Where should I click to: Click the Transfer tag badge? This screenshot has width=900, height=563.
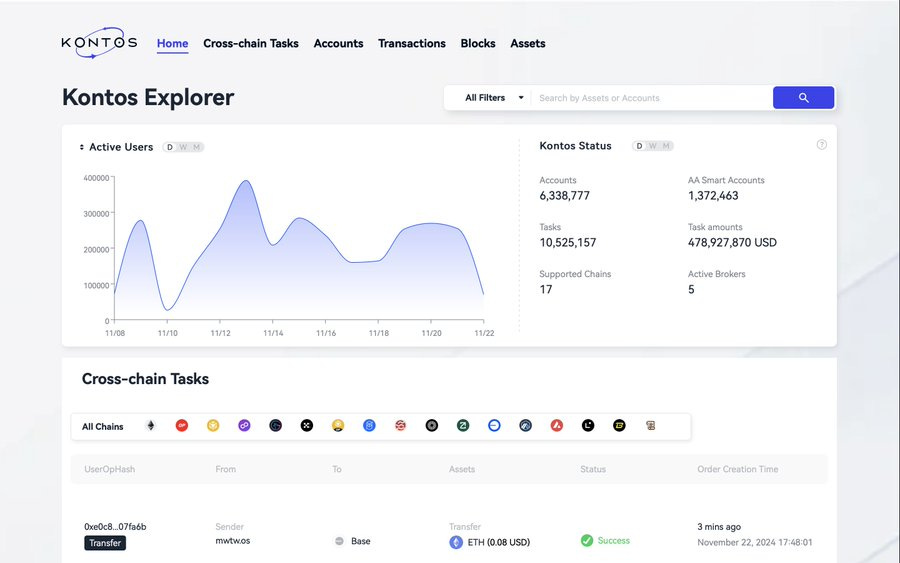click(105, 543)
